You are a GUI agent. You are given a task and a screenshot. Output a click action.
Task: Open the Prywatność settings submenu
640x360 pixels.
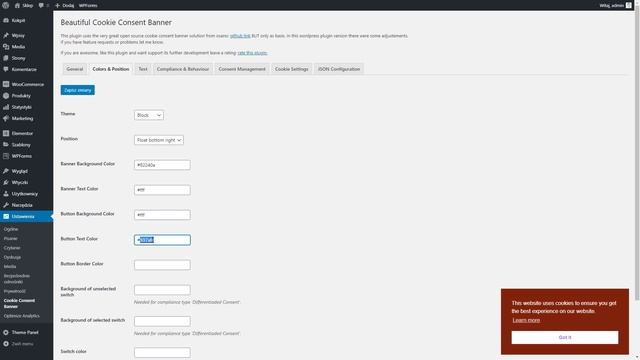point(15,291)
